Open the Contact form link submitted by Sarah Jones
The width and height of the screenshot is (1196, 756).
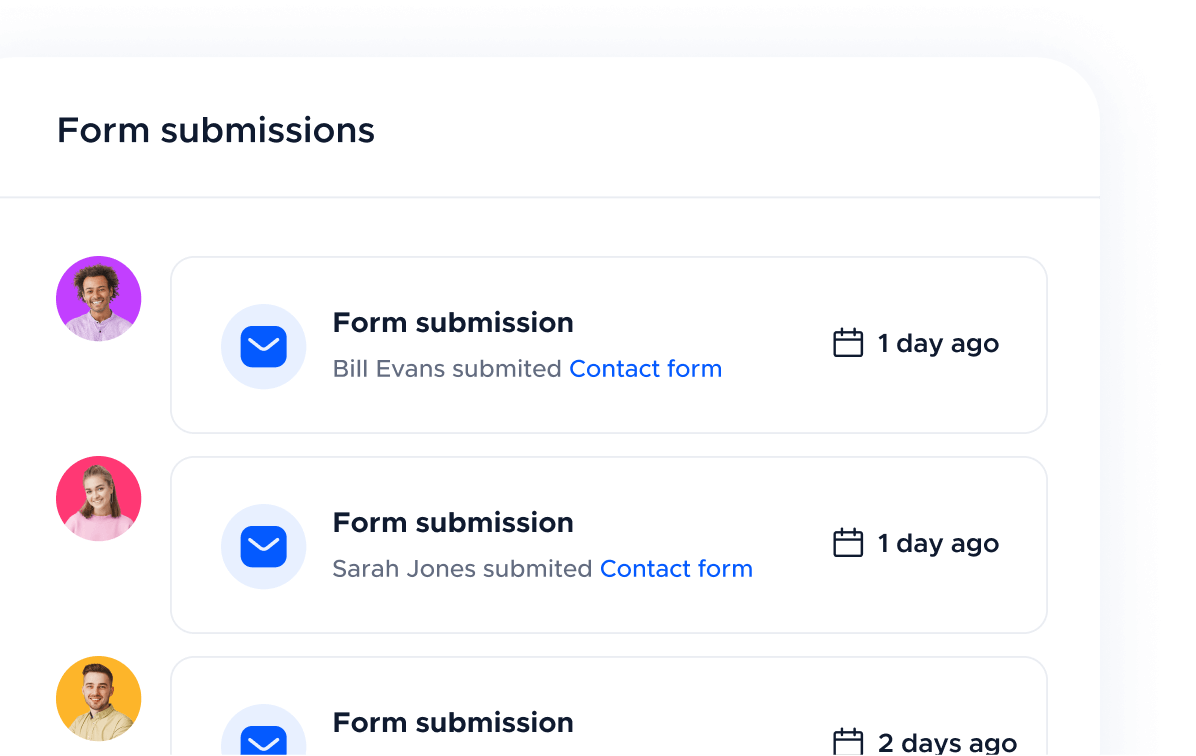[676, 569]
